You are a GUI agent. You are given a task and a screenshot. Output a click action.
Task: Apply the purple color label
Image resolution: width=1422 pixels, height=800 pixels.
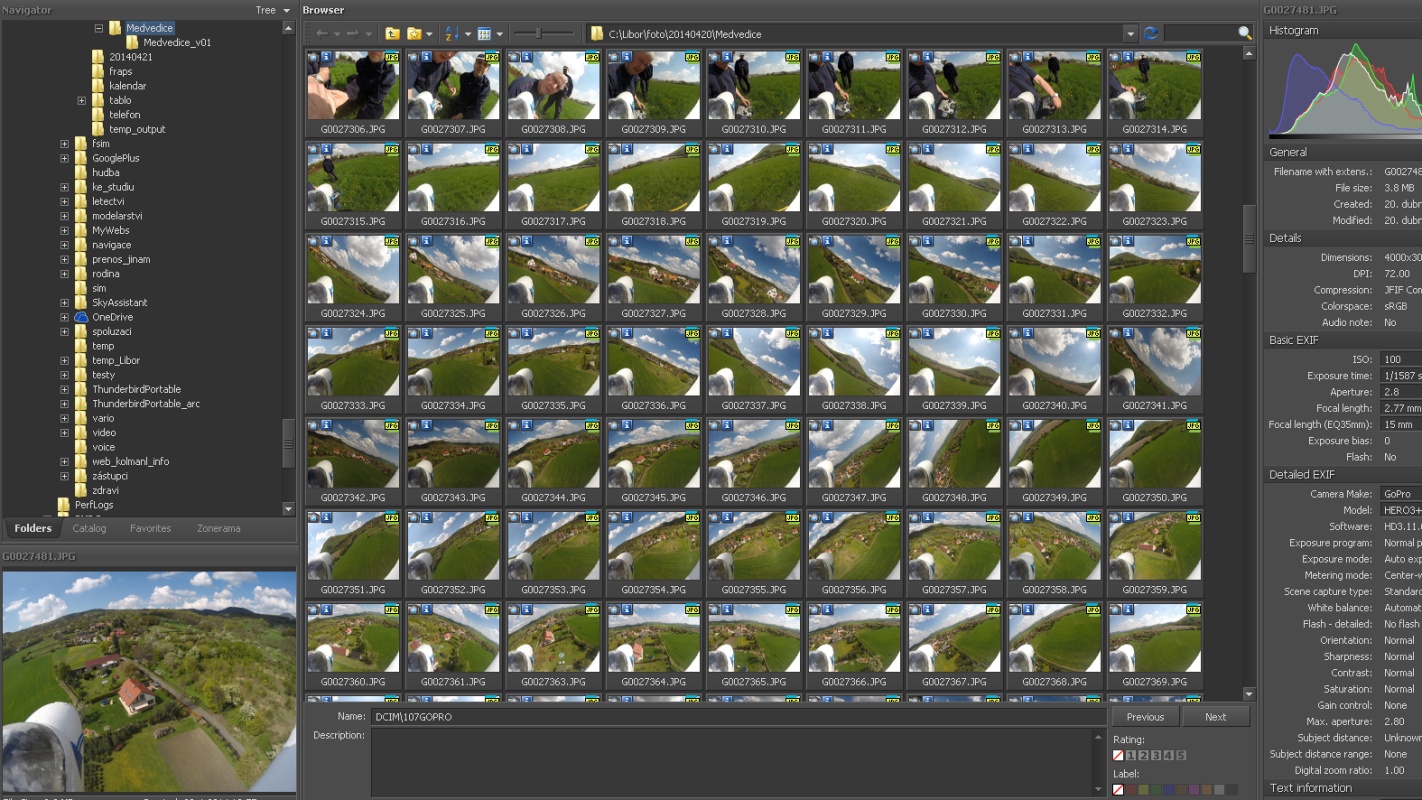tap(1195, 790)
